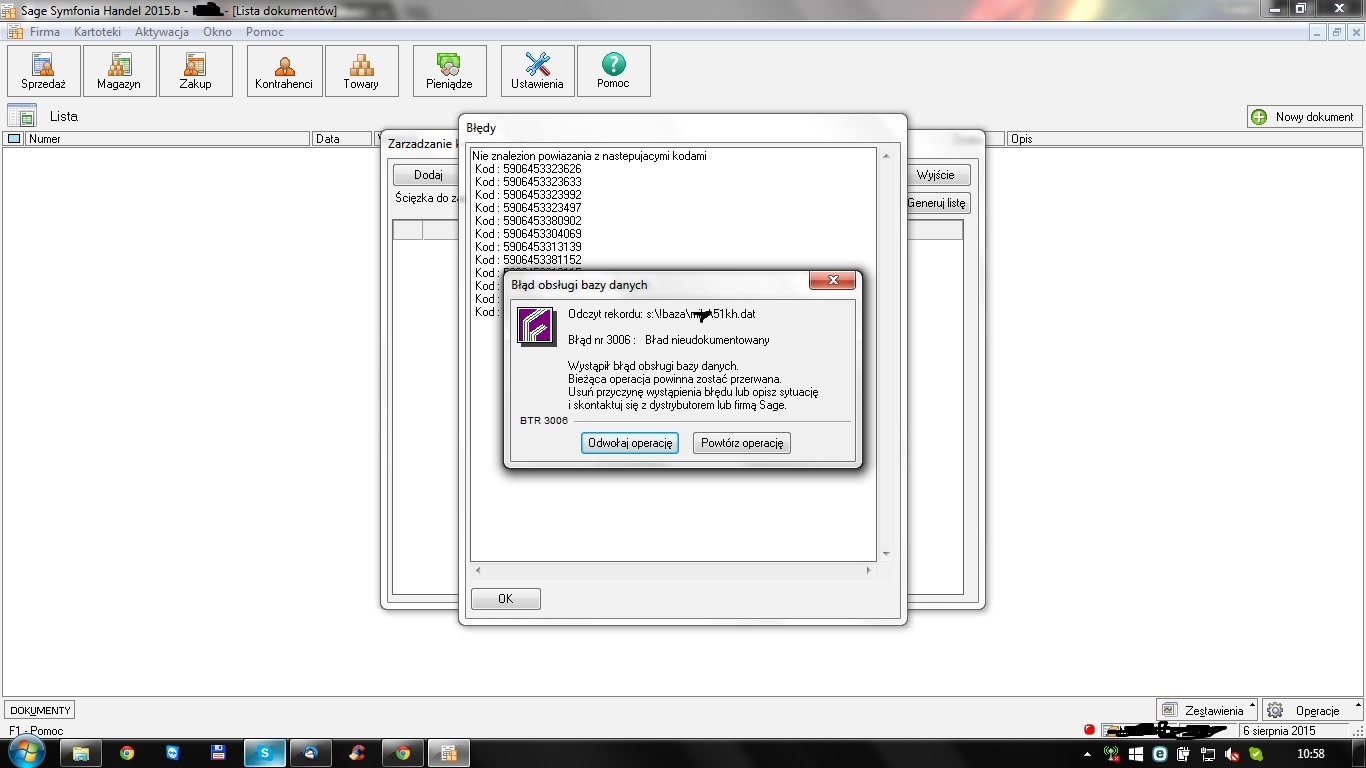Close the database error dialog
1366x768 pixels.
831,281
